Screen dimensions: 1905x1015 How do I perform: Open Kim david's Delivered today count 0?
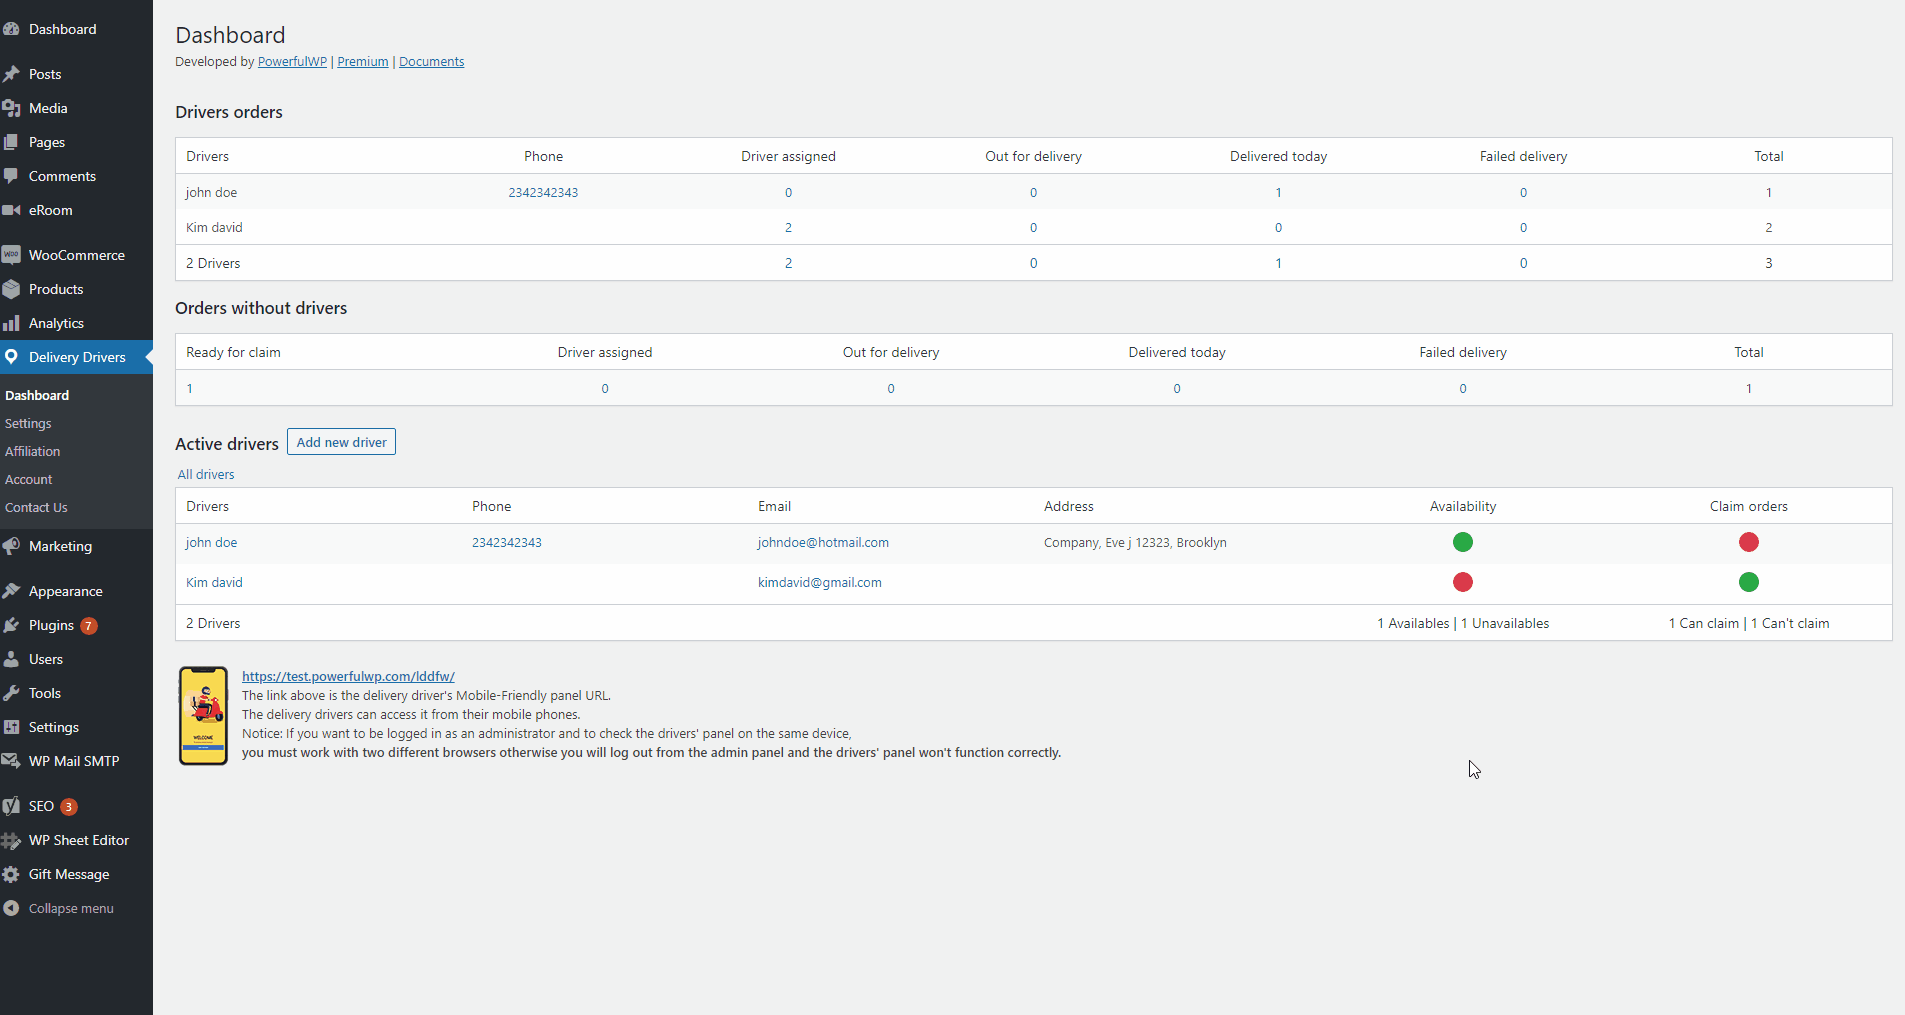(1278, 227)
